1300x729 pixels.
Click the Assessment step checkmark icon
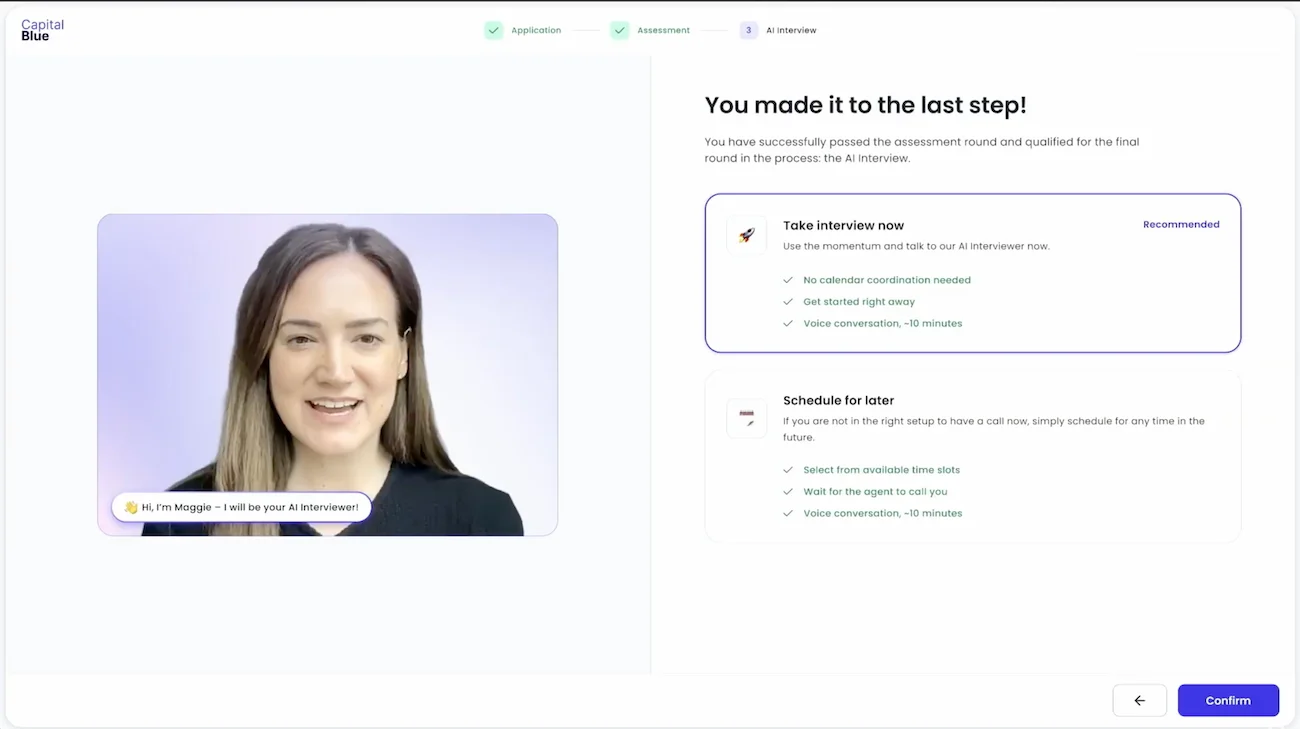[x=619, y=30]
